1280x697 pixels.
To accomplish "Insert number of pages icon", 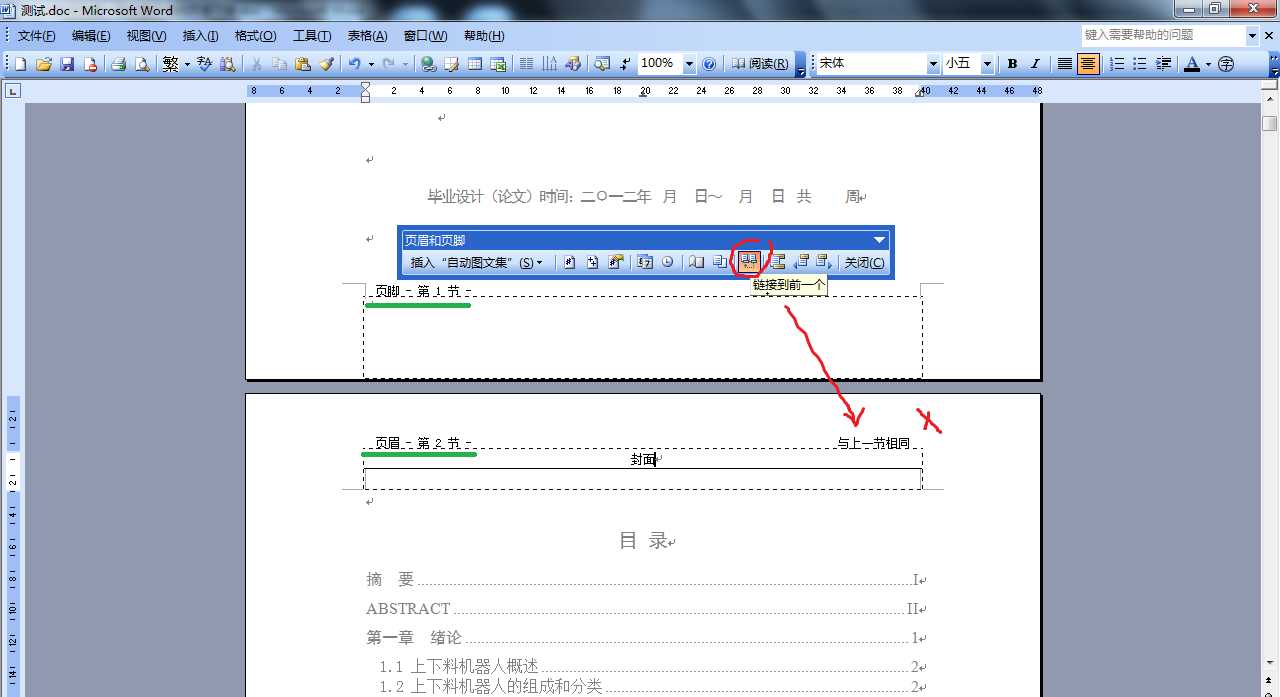I will (592, 262).
